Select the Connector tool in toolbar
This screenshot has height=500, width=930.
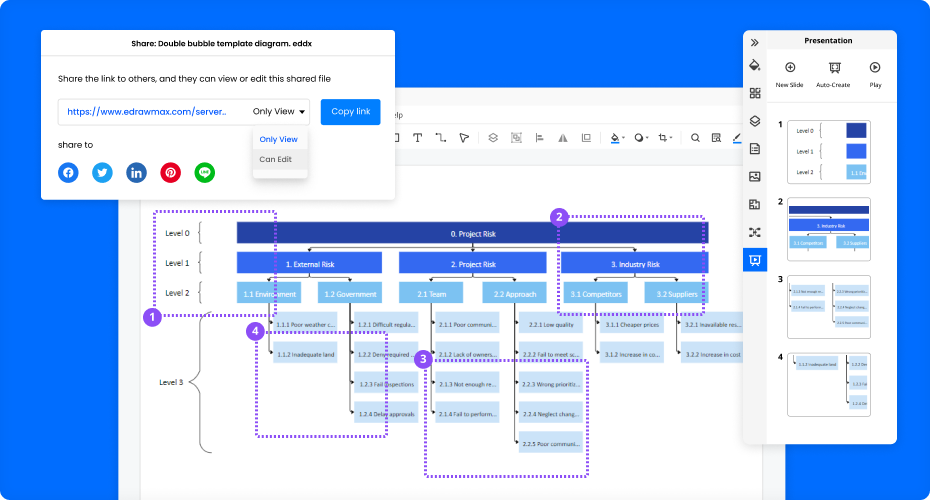(441, 138)
